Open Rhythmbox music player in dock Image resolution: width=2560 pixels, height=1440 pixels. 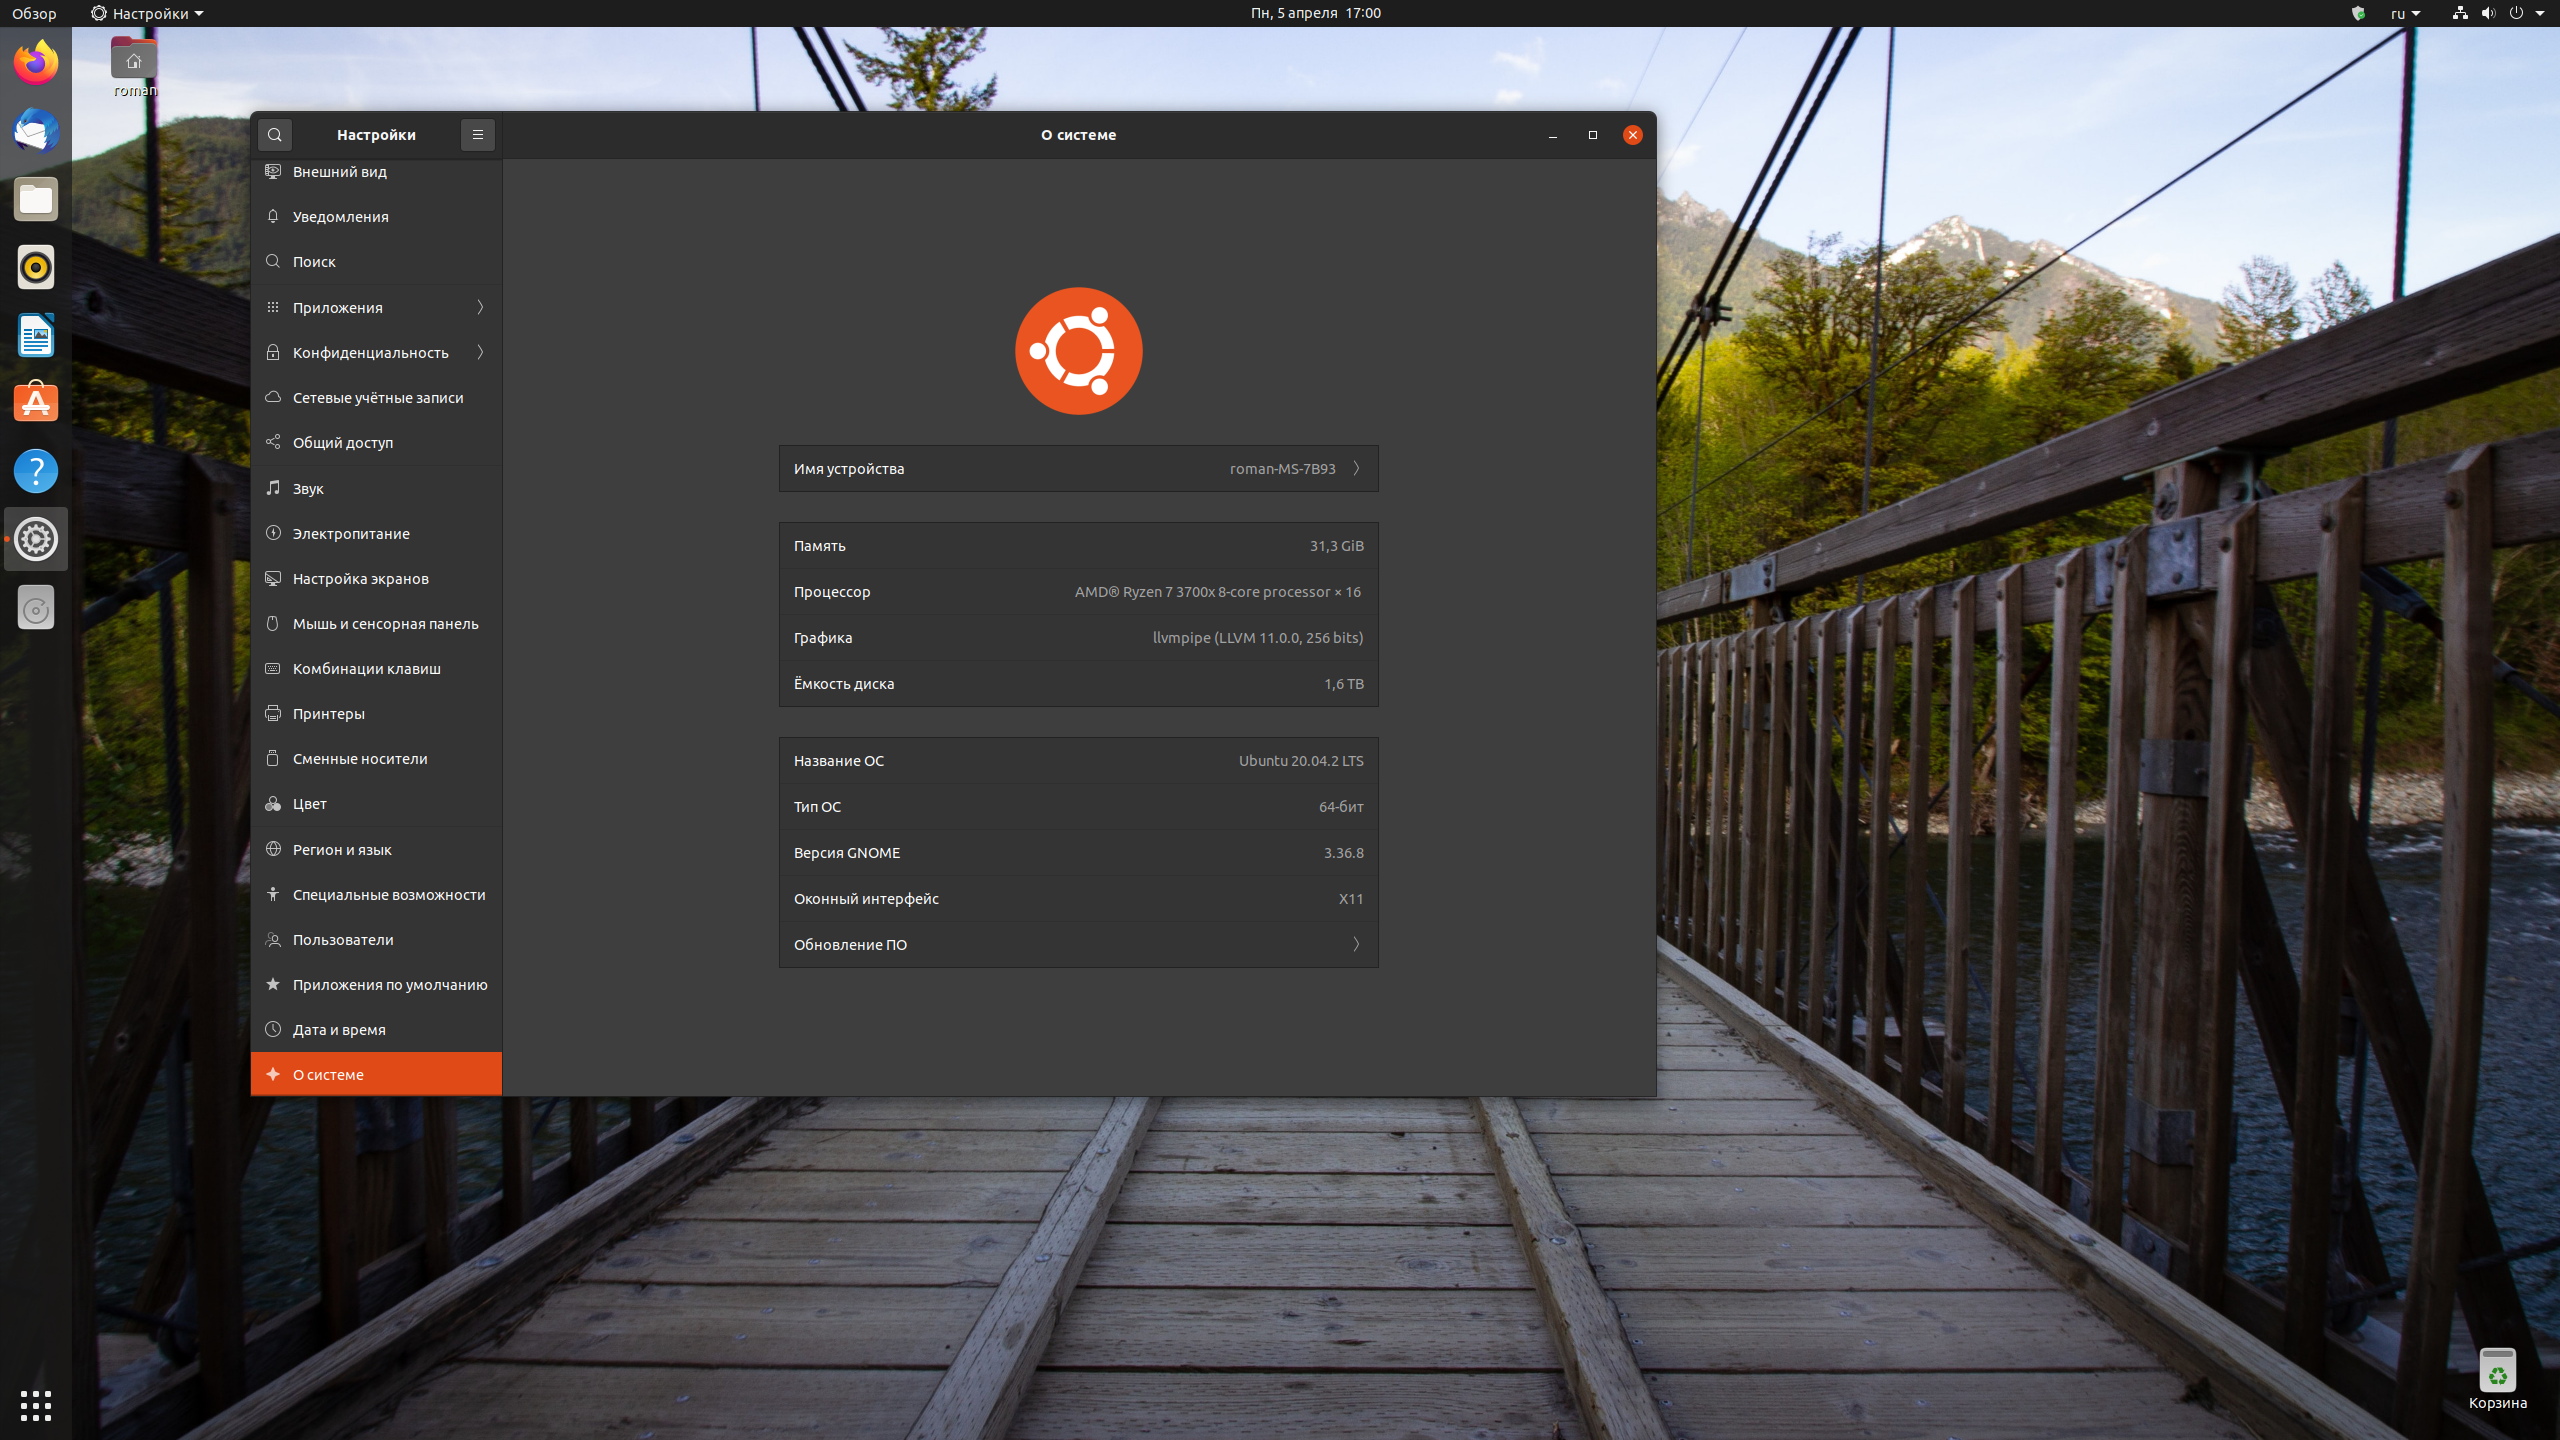point(36,267)
